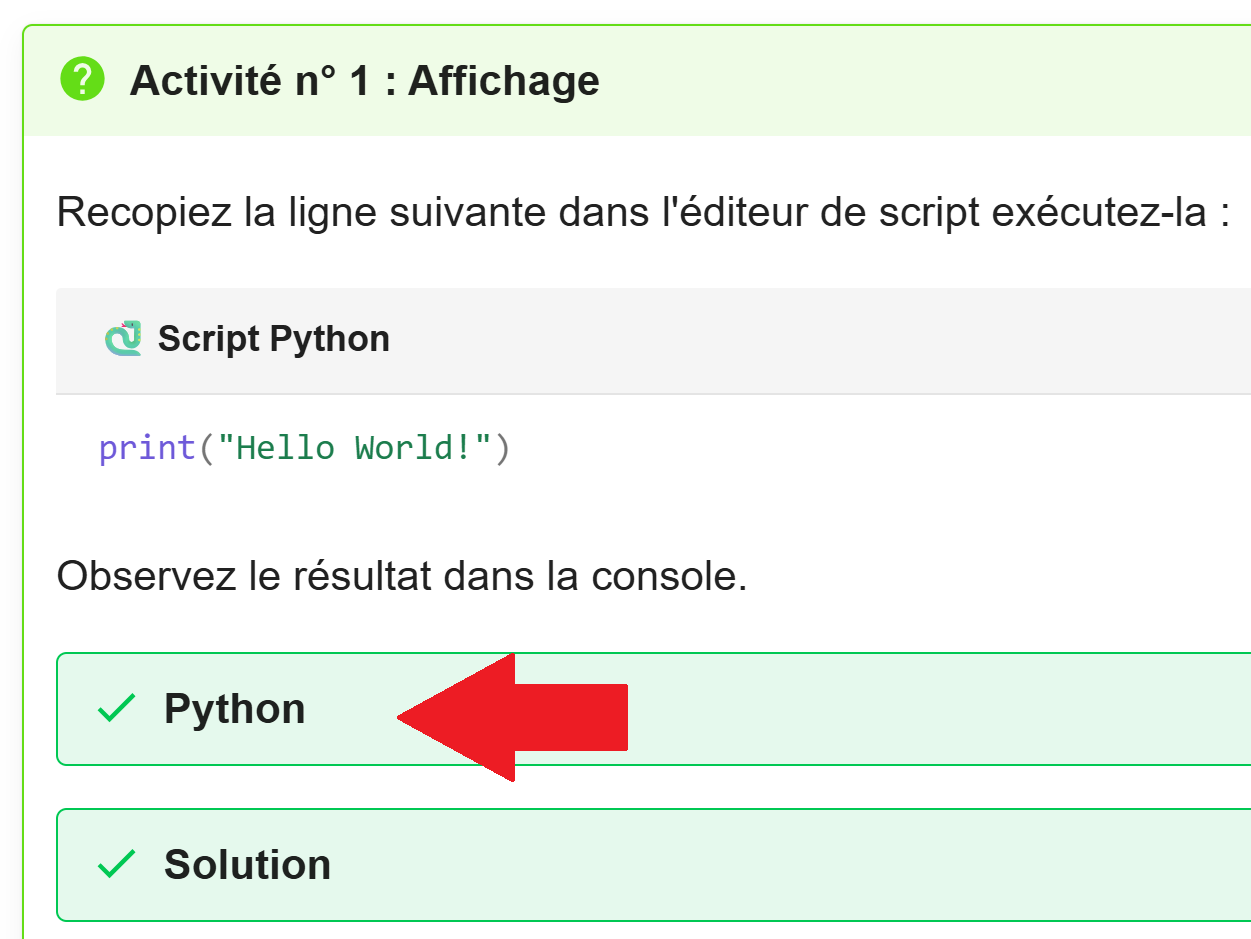Click the Python panel label text
This screenshot has width=1251, height=939.
point(235,709)
